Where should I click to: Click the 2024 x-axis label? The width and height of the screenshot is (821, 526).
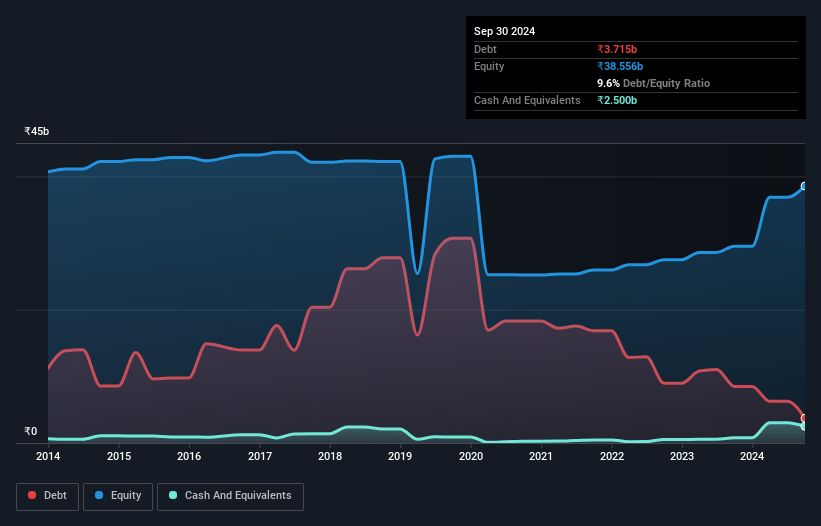(752, 456)
